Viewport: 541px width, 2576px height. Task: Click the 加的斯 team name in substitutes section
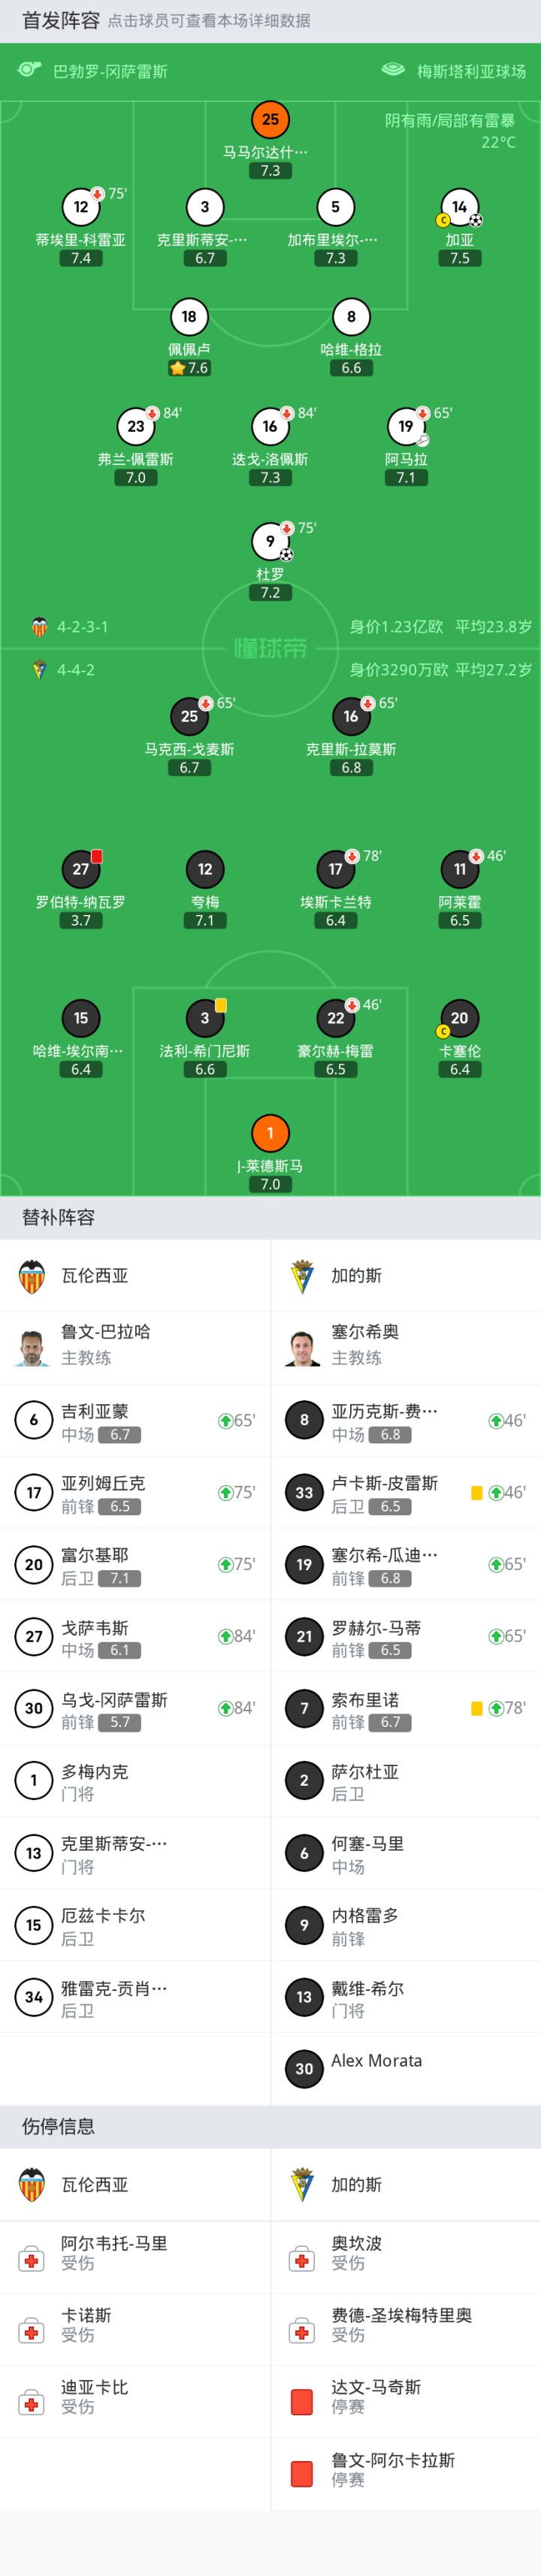(356, 1276)
